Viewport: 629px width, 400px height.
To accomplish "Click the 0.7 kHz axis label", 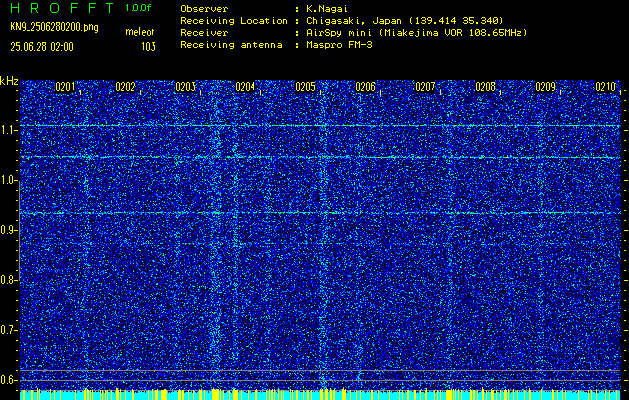I will (8, 330).
